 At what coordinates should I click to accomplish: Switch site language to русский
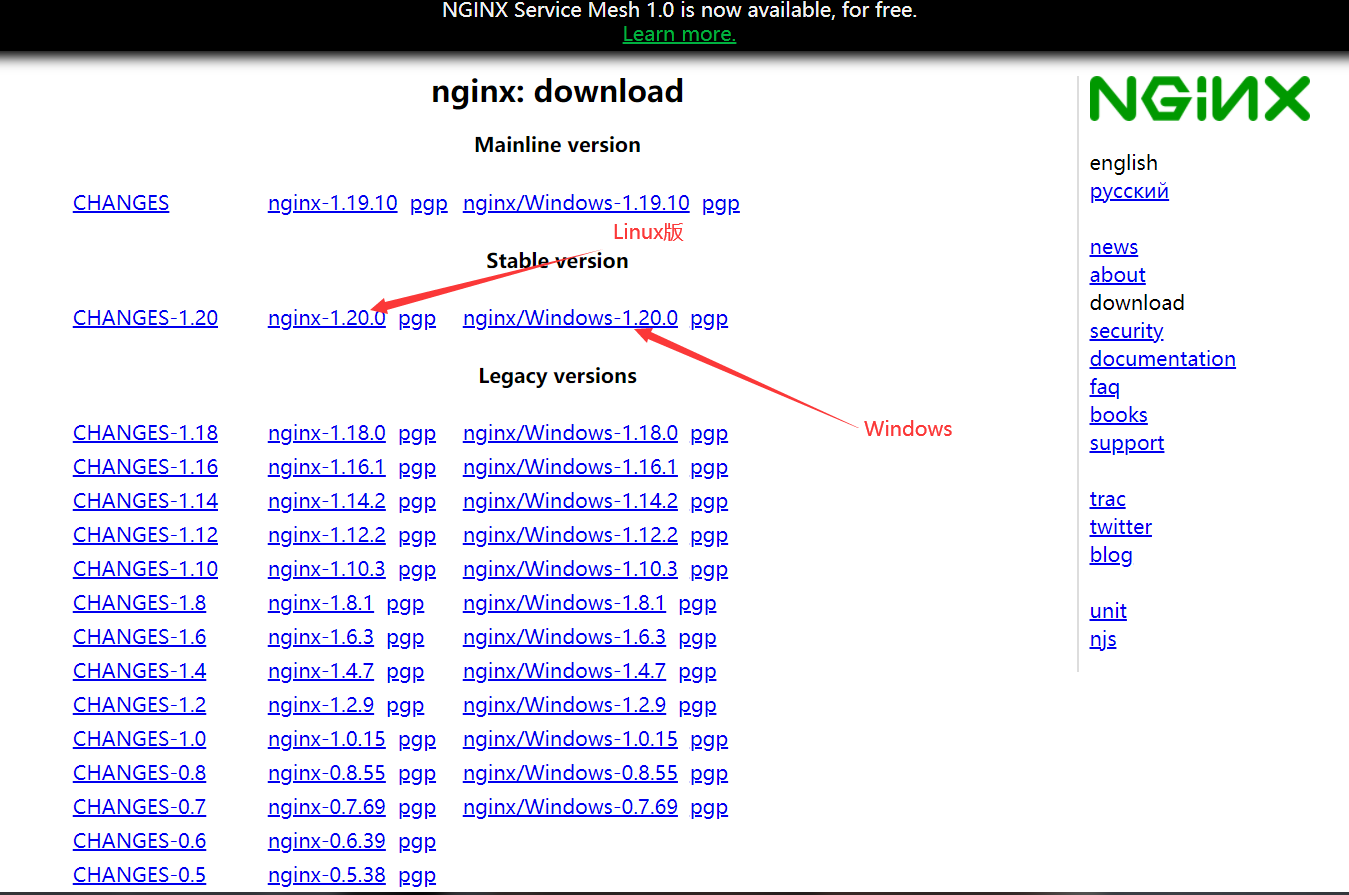pyautogui.click(x=1129, y=191)
